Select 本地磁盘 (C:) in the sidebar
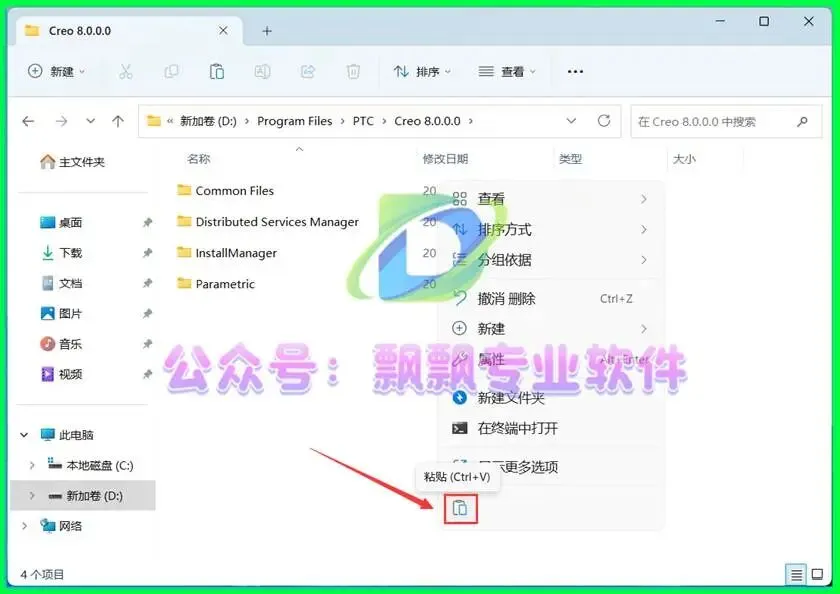Viewport: 840px width, 594px height. click(x=100, y=465)
